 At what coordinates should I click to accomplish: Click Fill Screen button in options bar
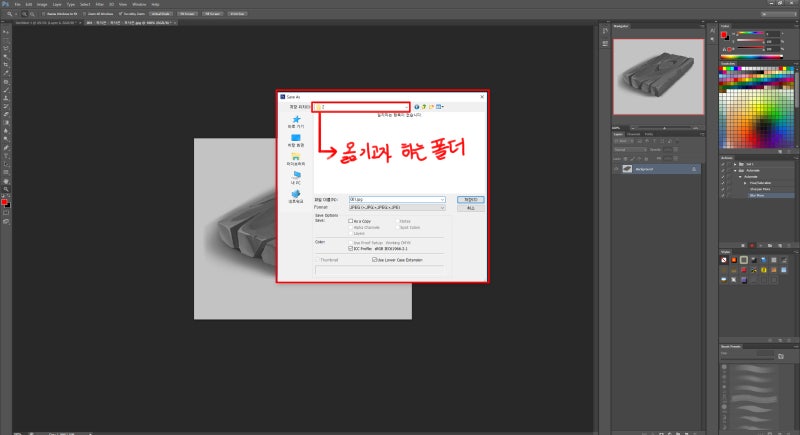point(213,14)
